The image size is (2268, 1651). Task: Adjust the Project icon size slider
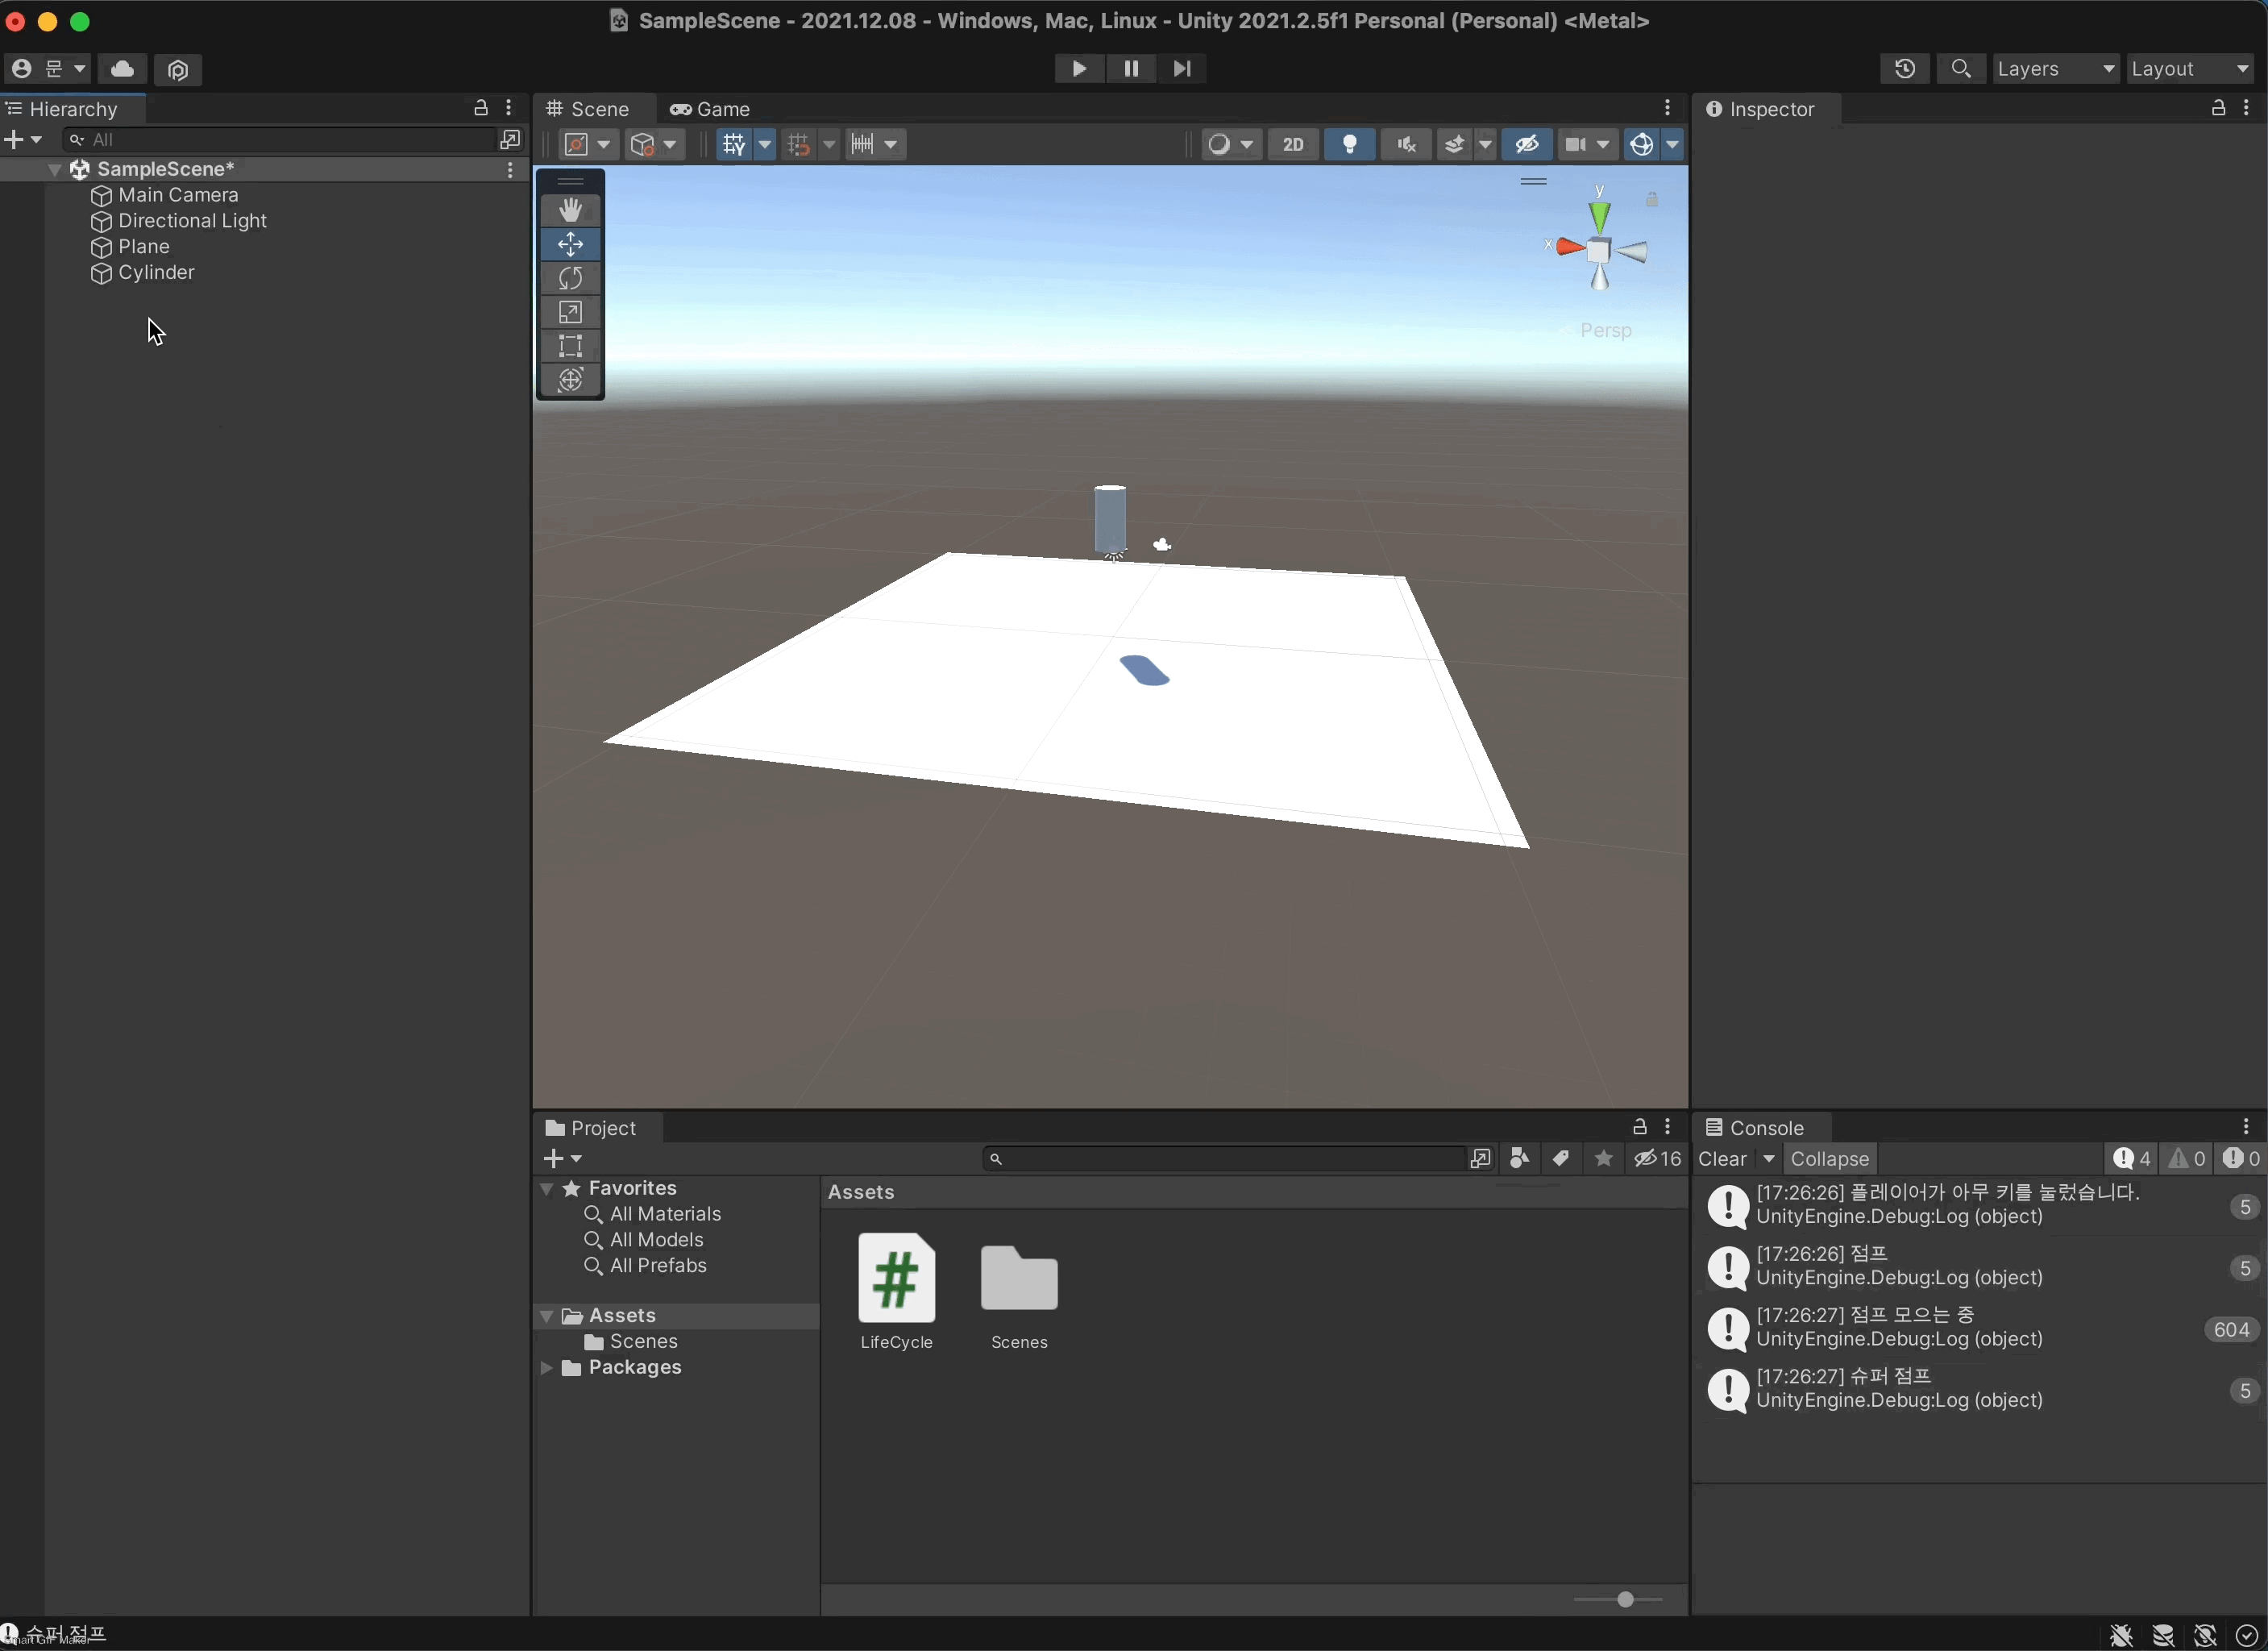(1625, 1599)
